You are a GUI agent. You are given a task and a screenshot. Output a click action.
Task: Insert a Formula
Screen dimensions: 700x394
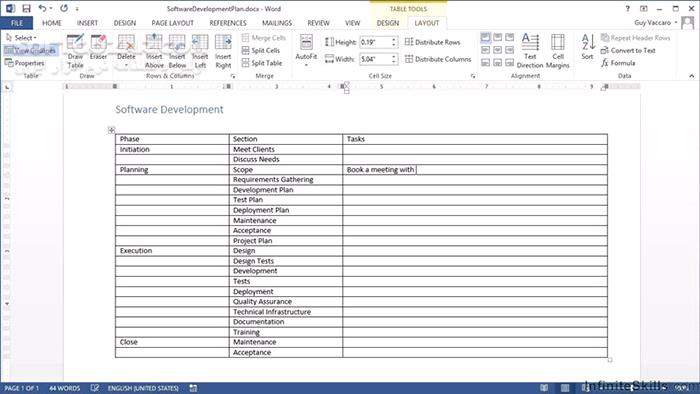pos(618,63)
